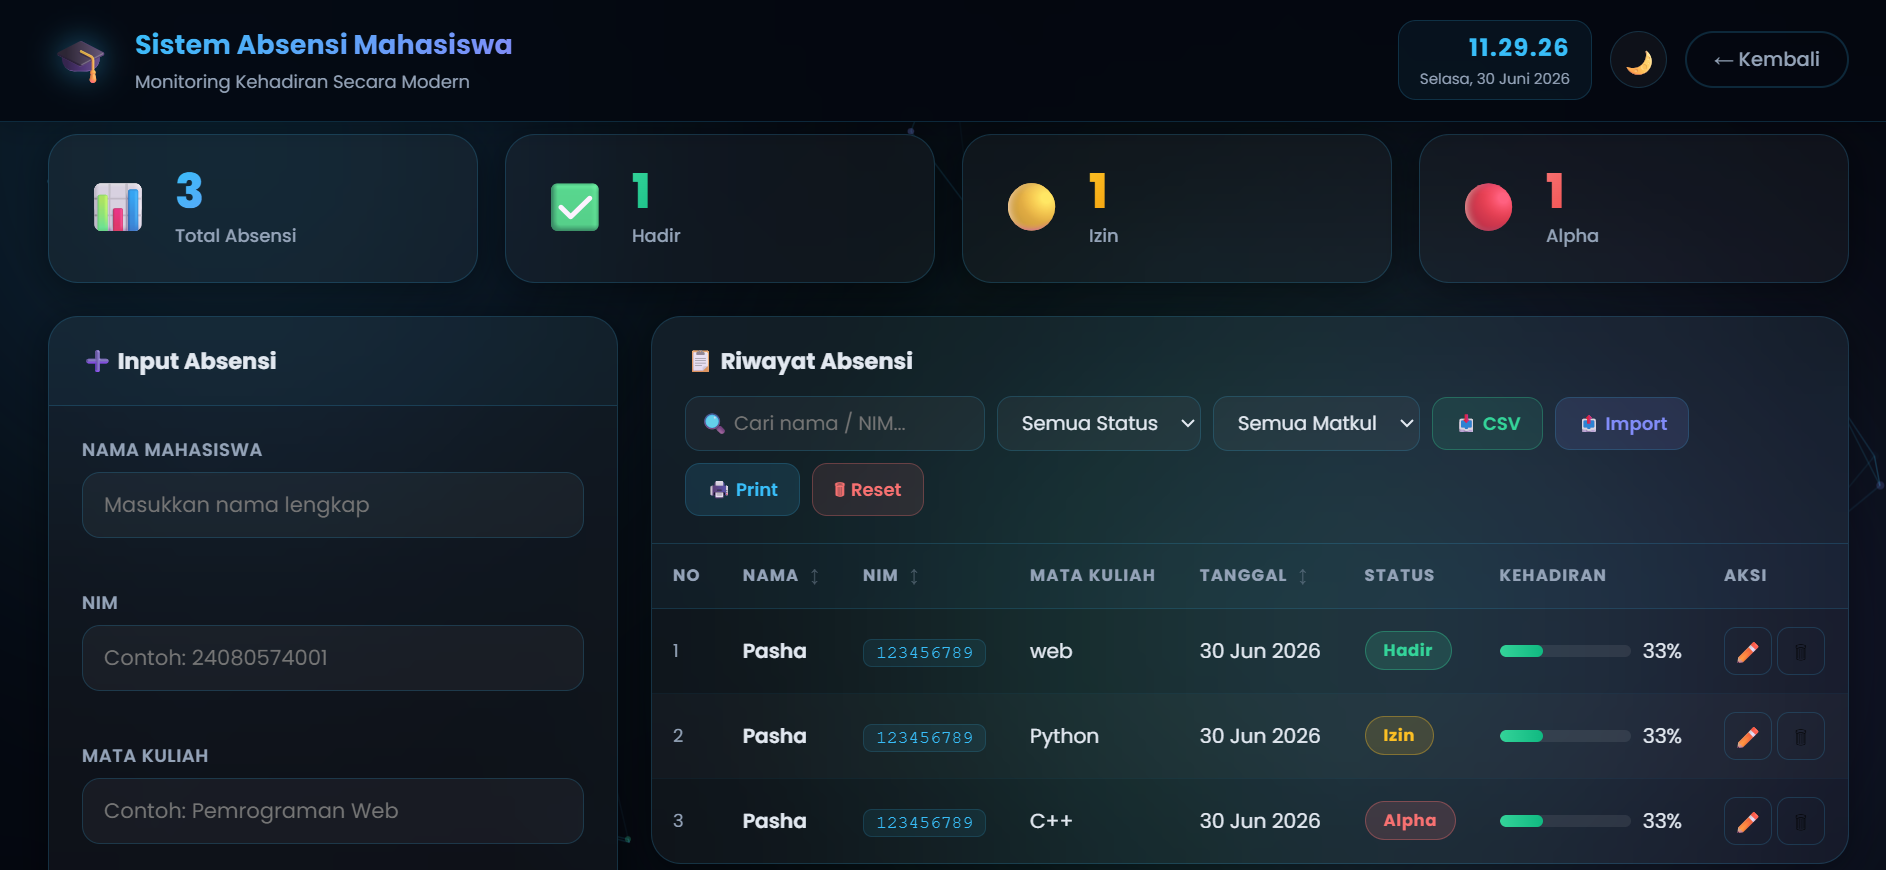Click pencil edit icon on C++ row
This screenshot has height=870, width=1886.
point(1748,821)
